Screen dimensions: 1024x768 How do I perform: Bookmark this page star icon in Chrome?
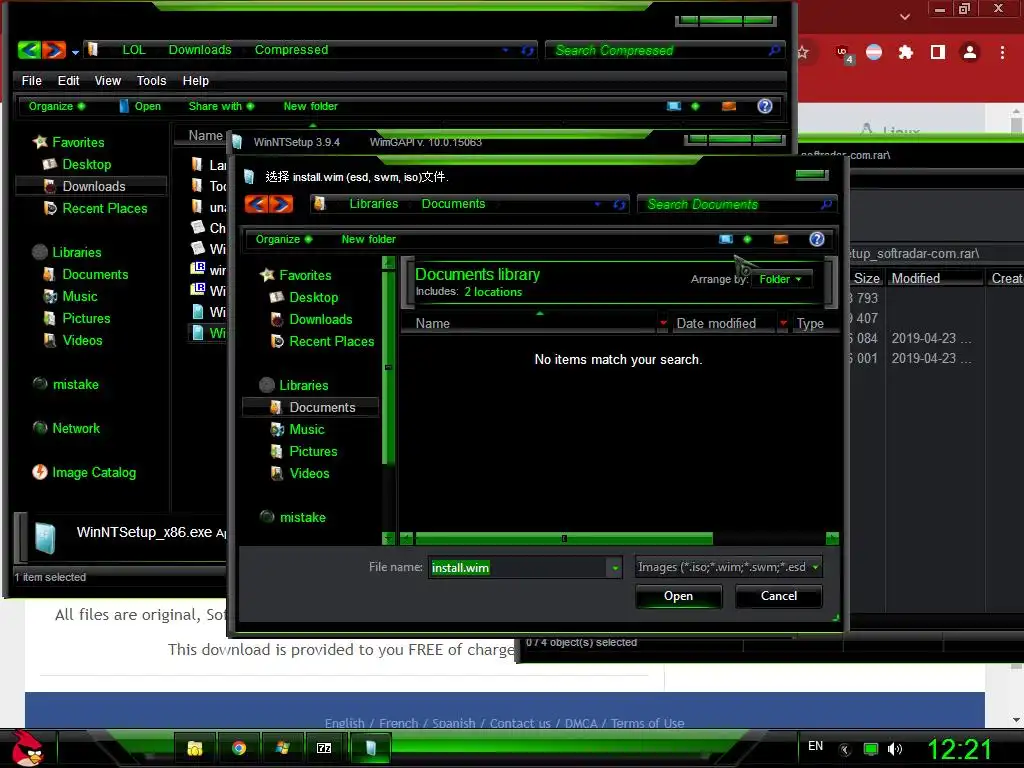pos(803,52)
